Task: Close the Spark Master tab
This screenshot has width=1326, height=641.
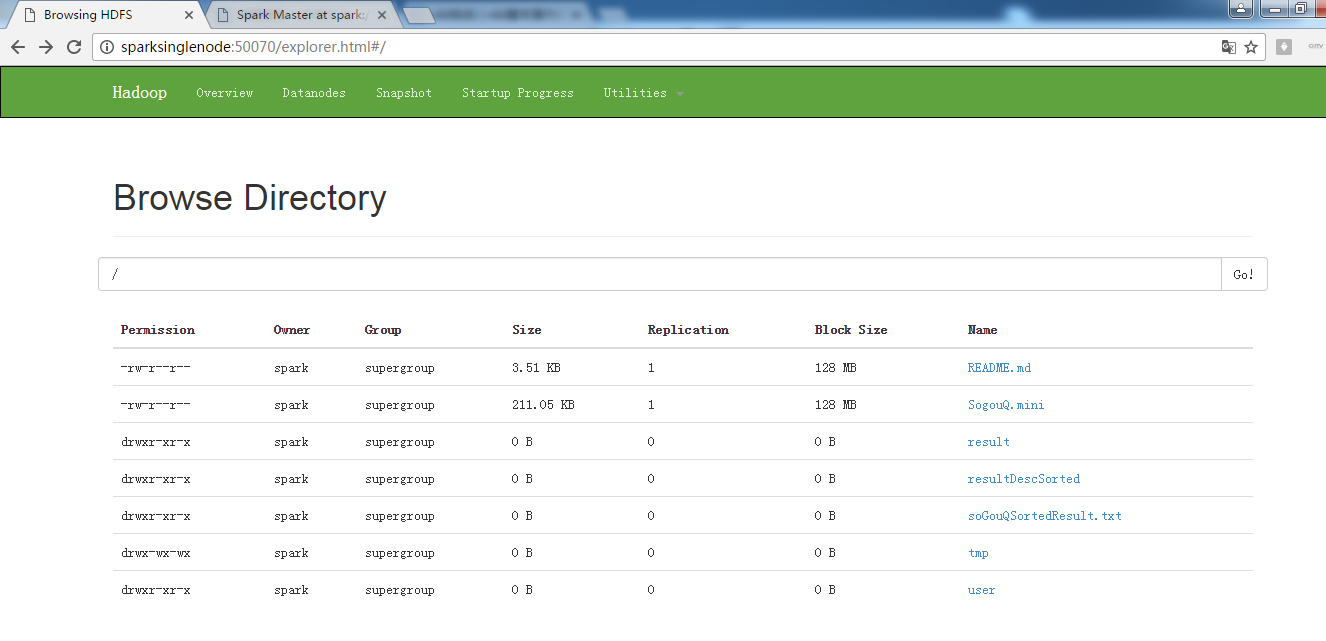Action: point(381,15)
